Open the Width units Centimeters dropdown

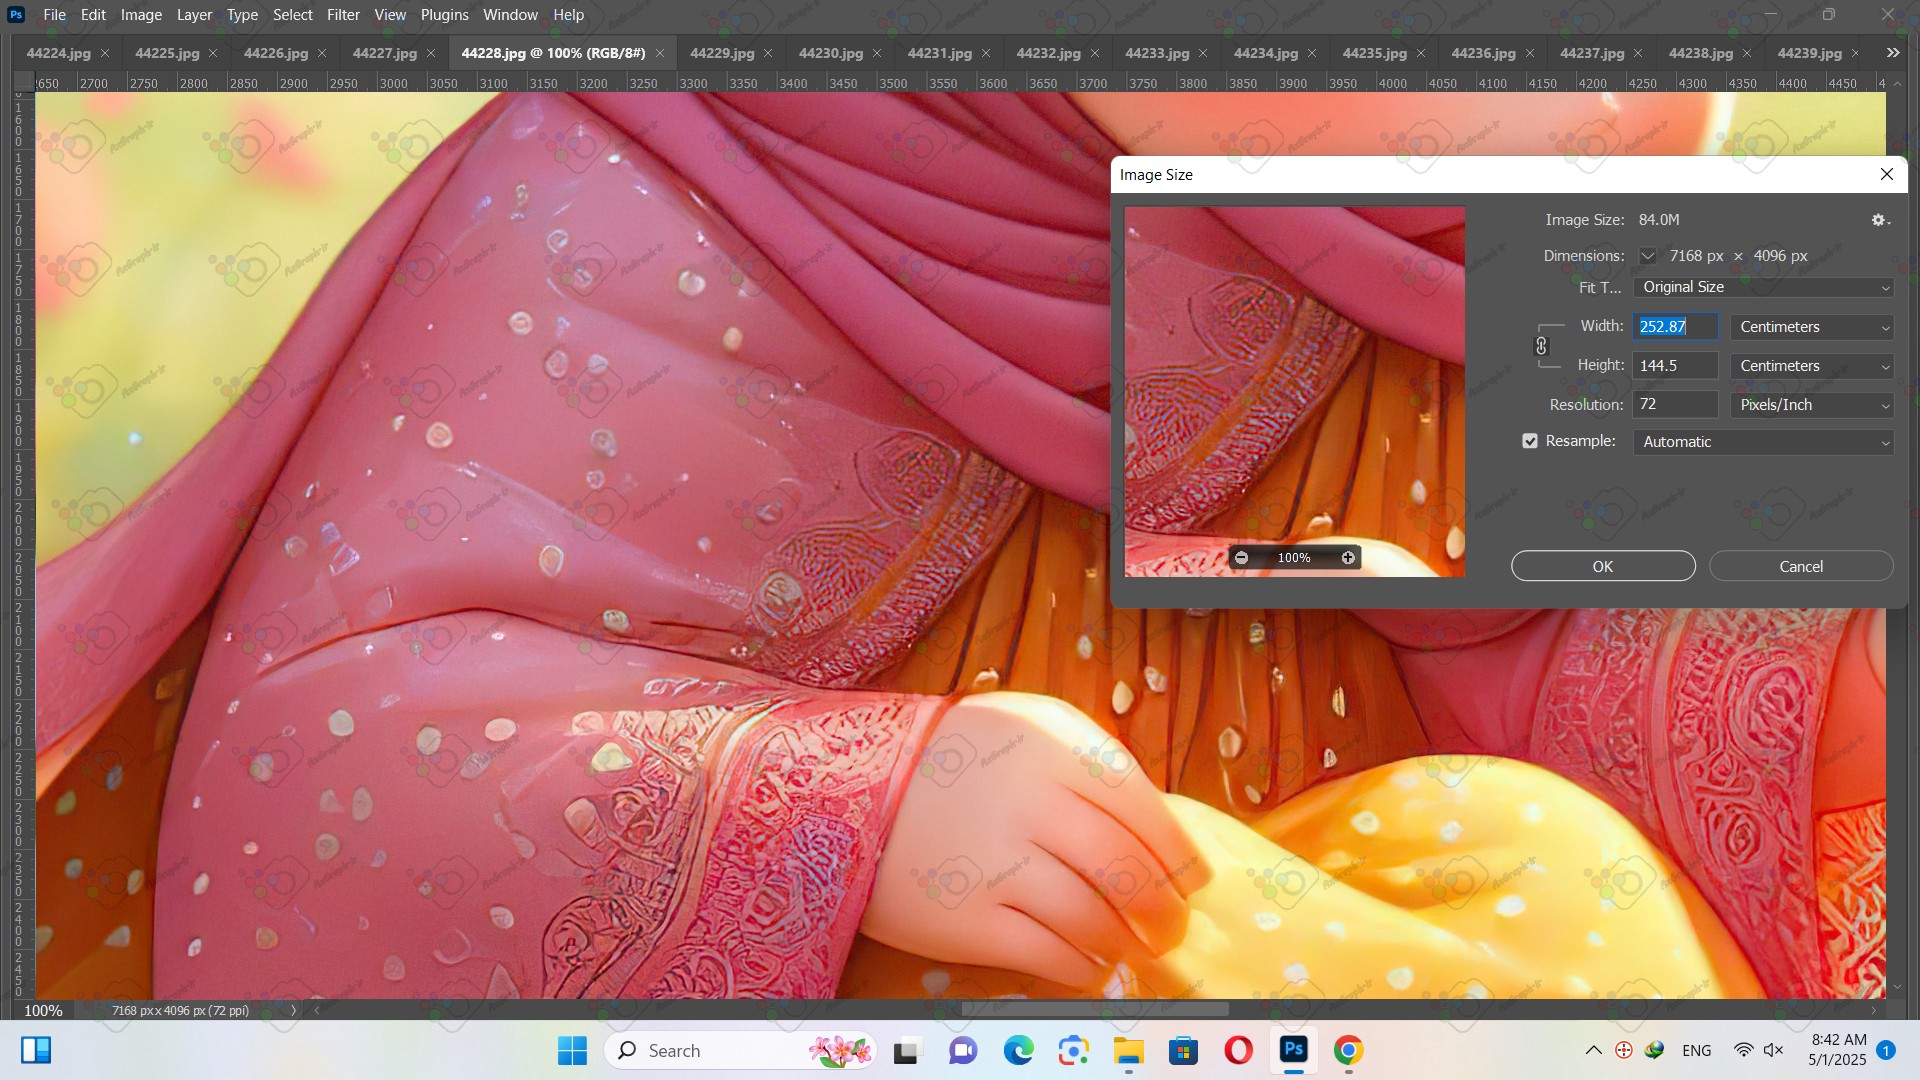click(x=1812, y=327)
